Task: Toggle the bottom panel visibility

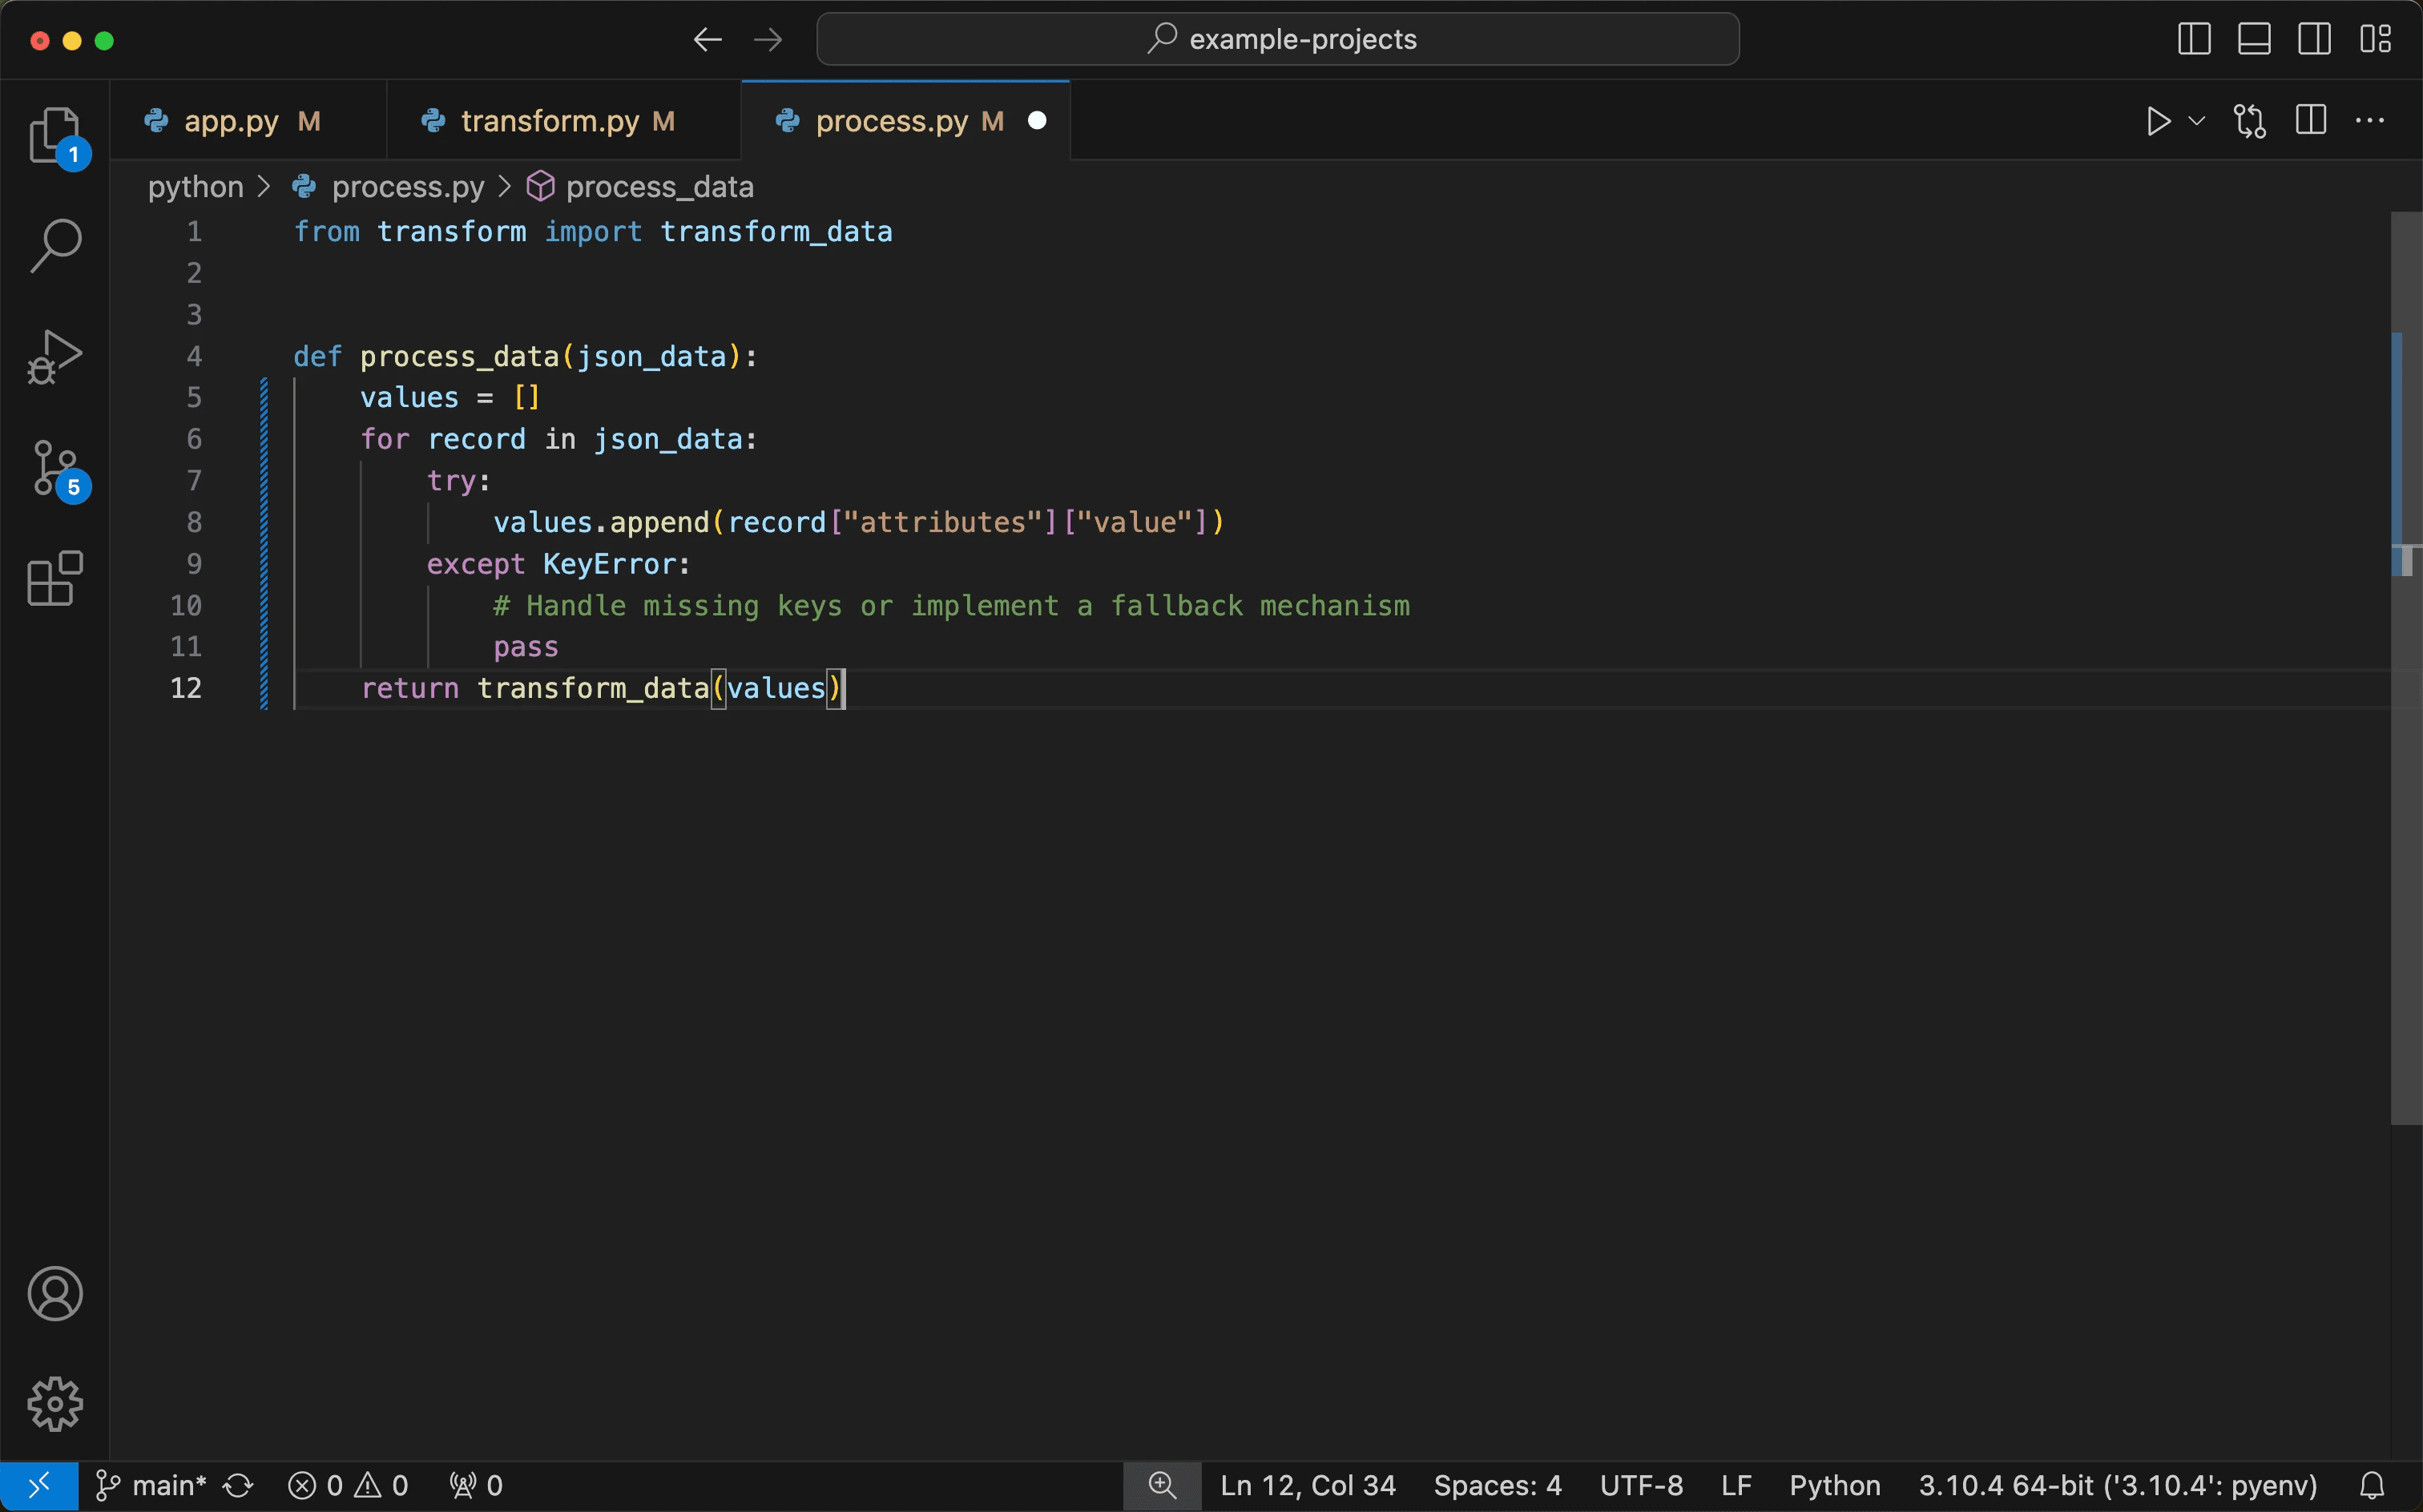Action: tap(2254, 40)
